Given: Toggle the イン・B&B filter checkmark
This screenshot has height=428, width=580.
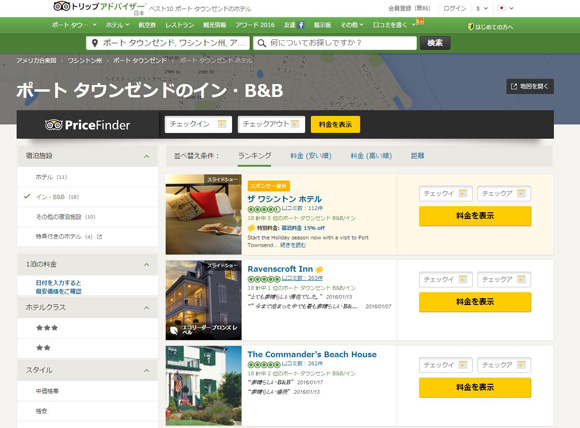Looking at the screenshot, I should (x=27, y=196).
